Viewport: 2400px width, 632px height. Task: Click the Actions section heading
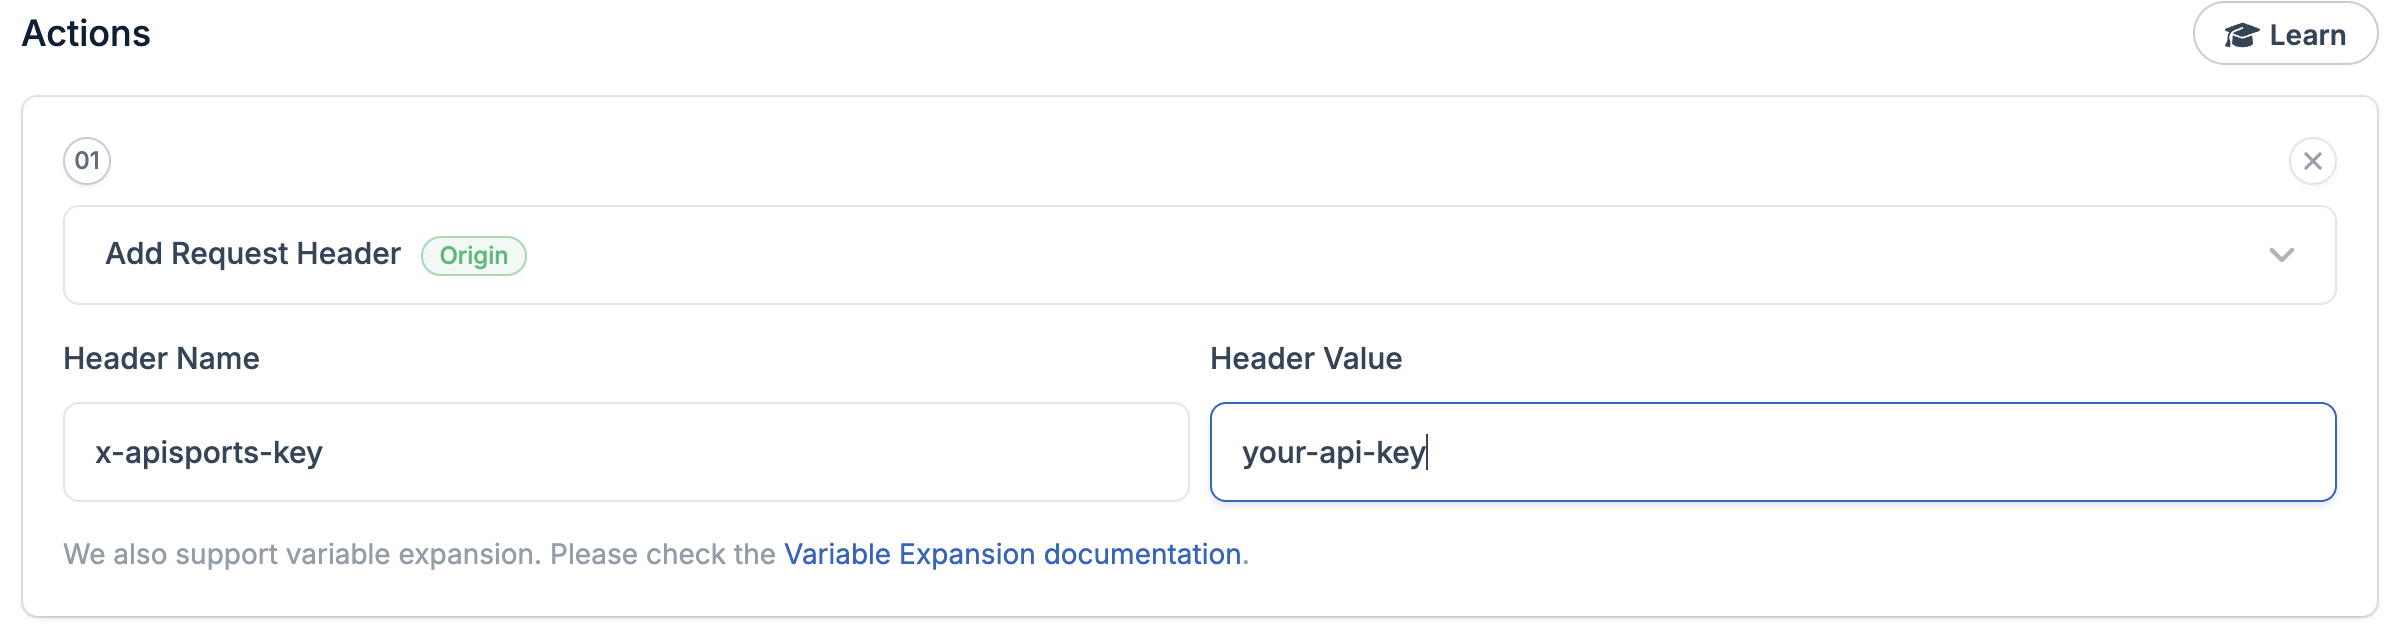point(86,34)
